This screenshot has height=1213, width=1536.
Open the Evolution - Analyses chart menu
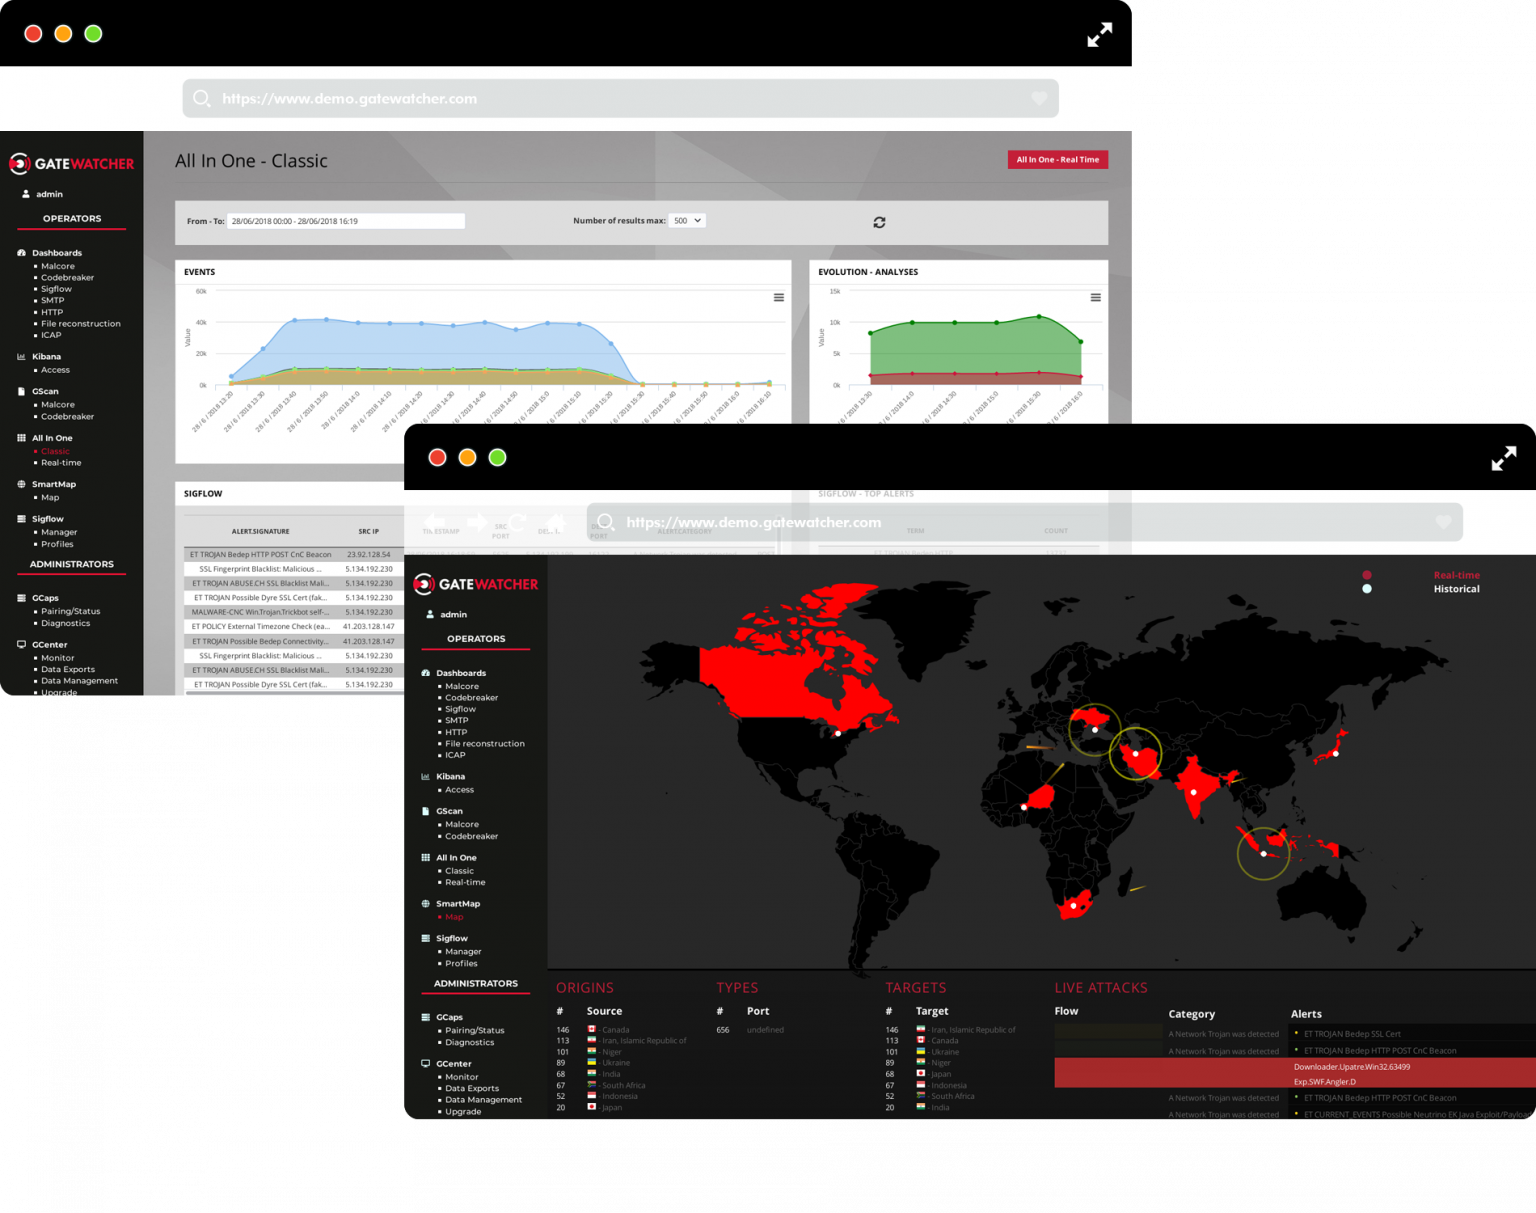tap(1095, 297)
